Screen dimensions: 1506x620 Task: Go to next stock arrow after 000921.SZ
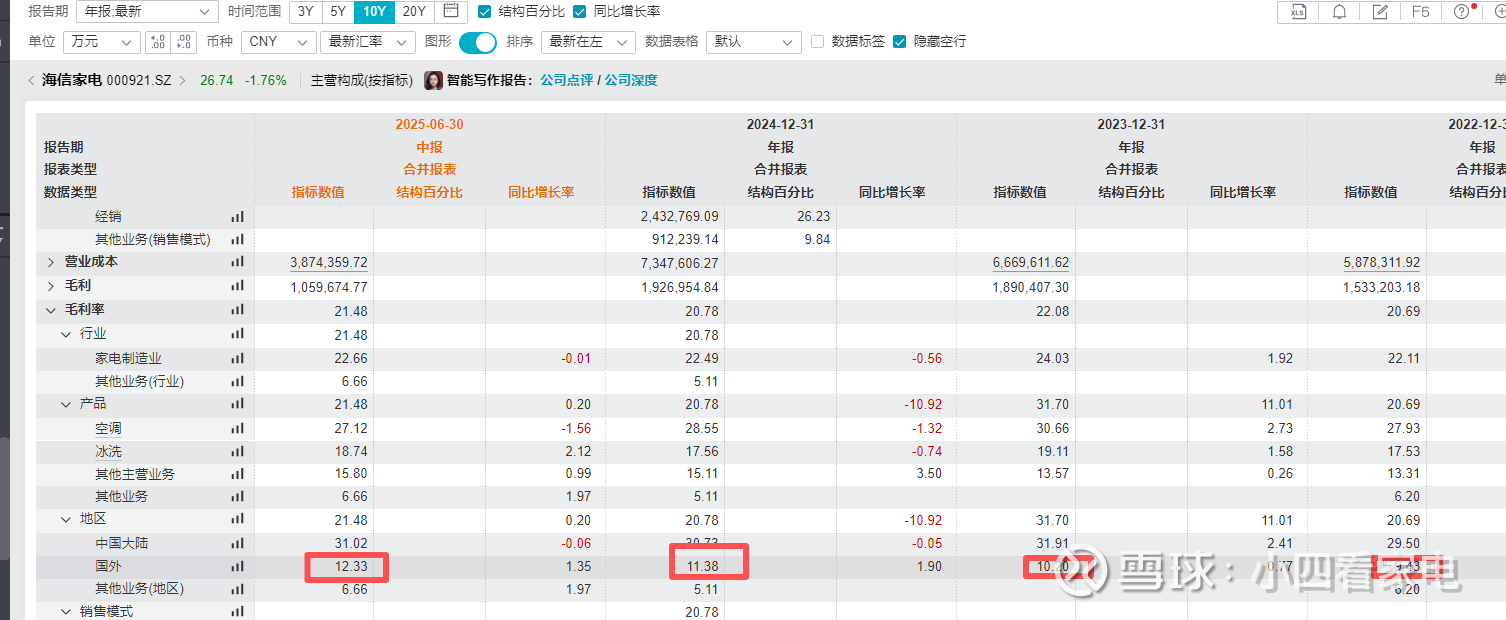[x=182, y=80]
